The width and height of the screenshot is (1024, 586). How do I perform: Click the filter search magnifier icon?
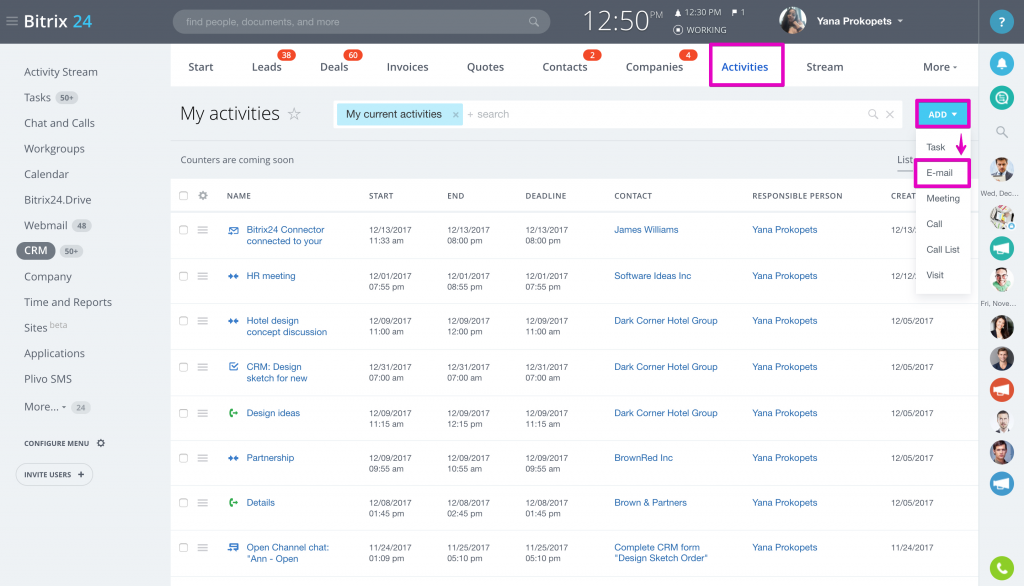click(x=872, y=114)
